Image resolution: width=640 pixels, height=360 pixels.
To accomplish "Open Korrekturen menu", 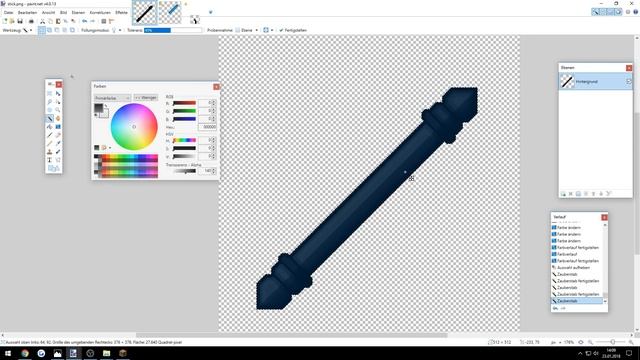I will 100,13.
